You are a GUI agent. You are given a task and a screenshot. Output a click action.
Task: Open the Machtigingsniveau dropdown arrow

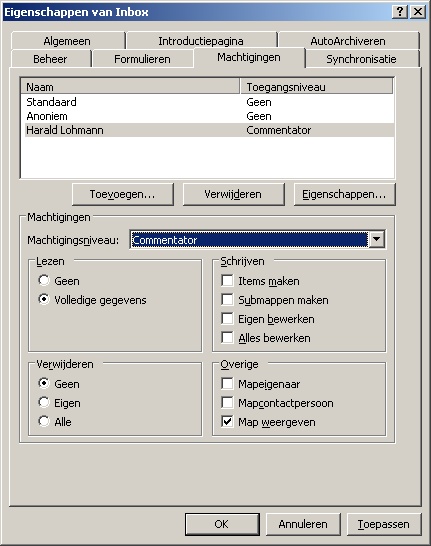click(x=377, y=239)
